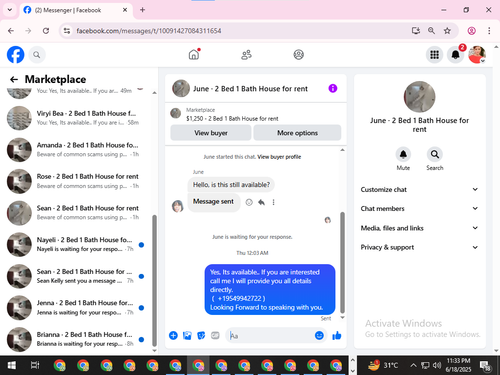
Task: Open Rose conversation
Action: (76, 181)
